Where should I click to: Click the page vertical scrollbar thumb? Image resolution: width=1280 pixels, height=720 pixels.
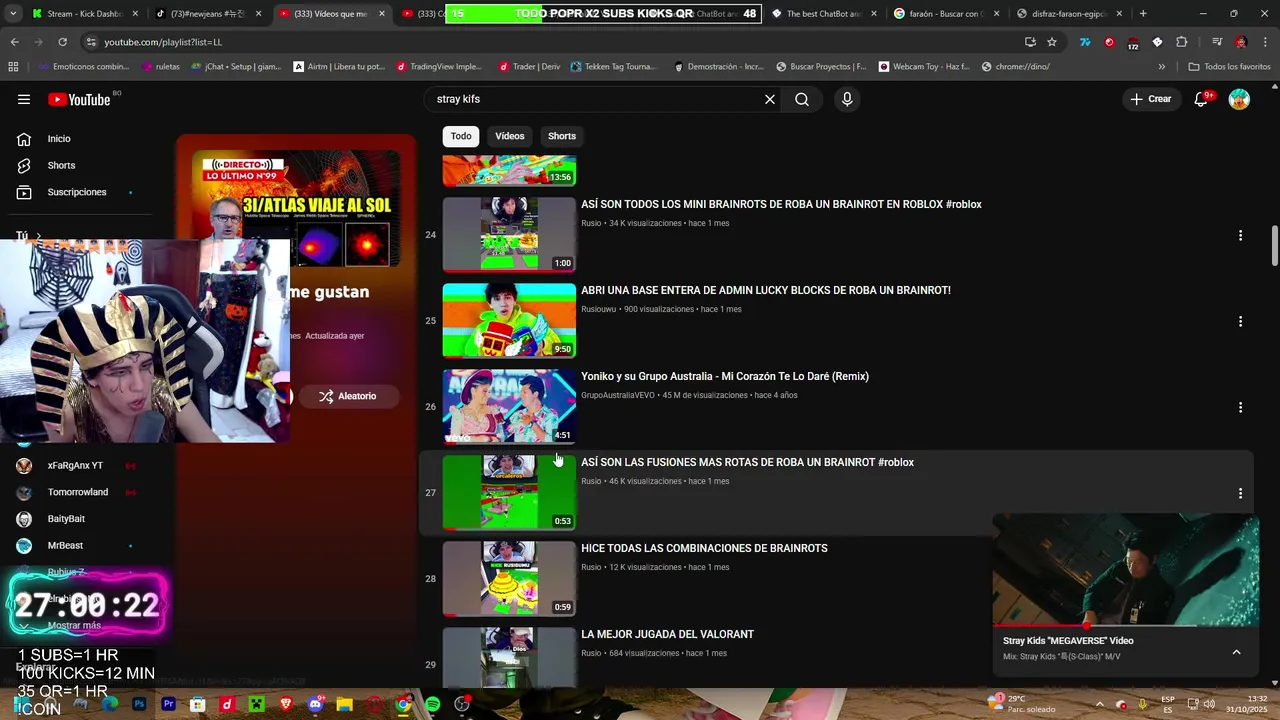(1274, 246)
